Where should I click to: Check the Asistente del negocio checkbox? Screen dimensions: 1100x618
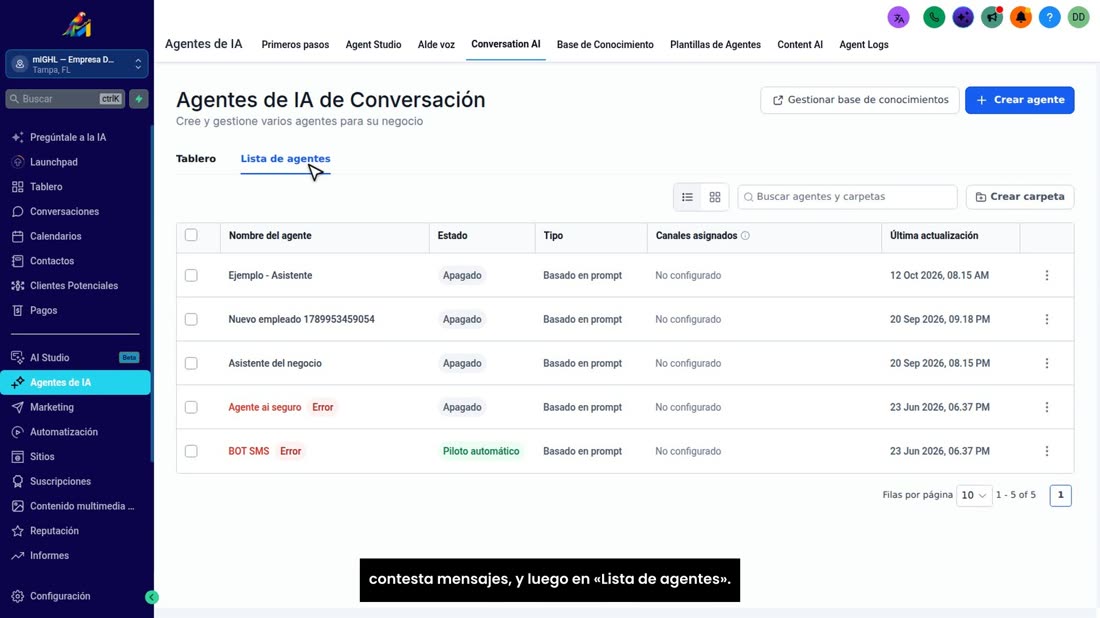[x=191, y=363]
